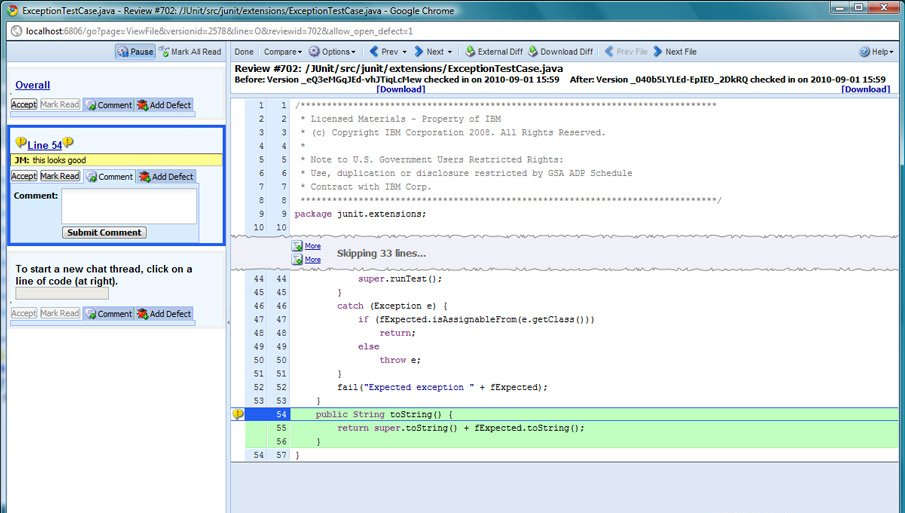Click the Pause chat button

pyautogui.click(x=135, y=52)
